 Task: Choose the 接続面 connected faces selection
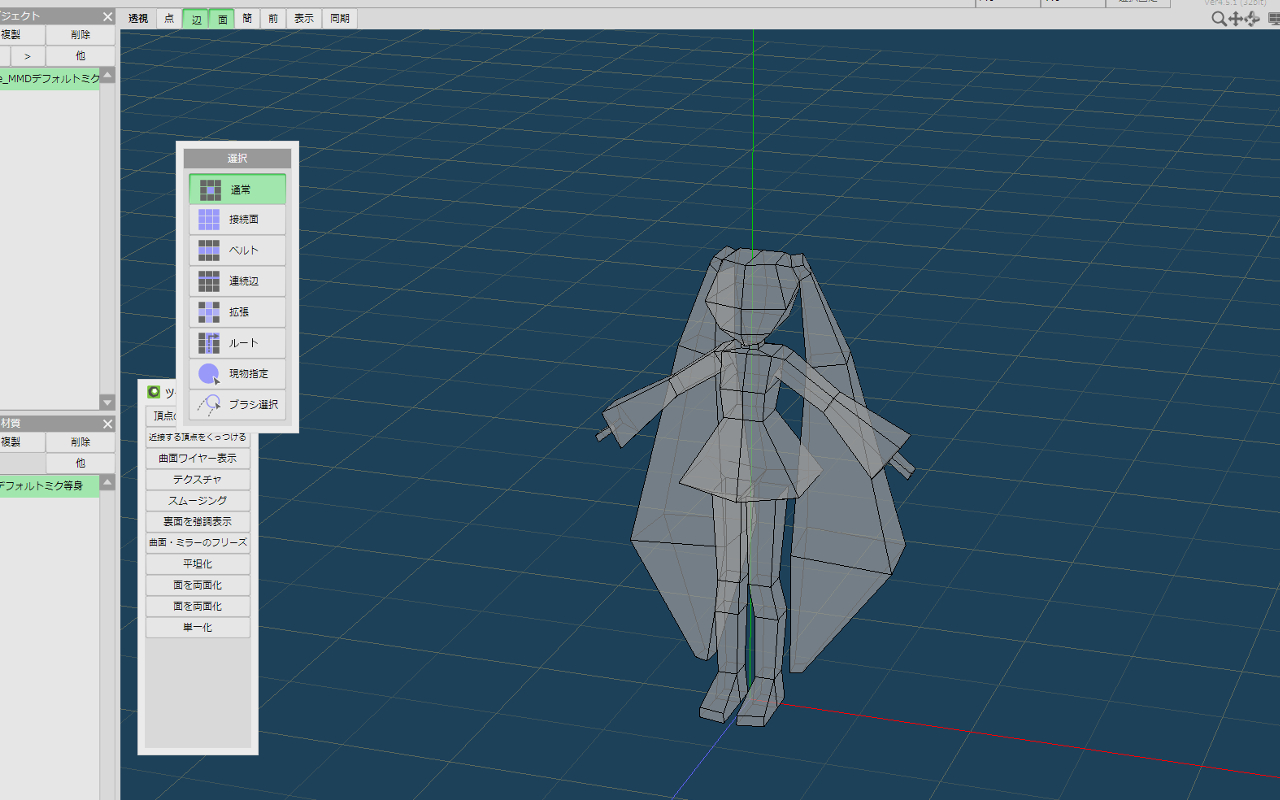click(237, 220)
